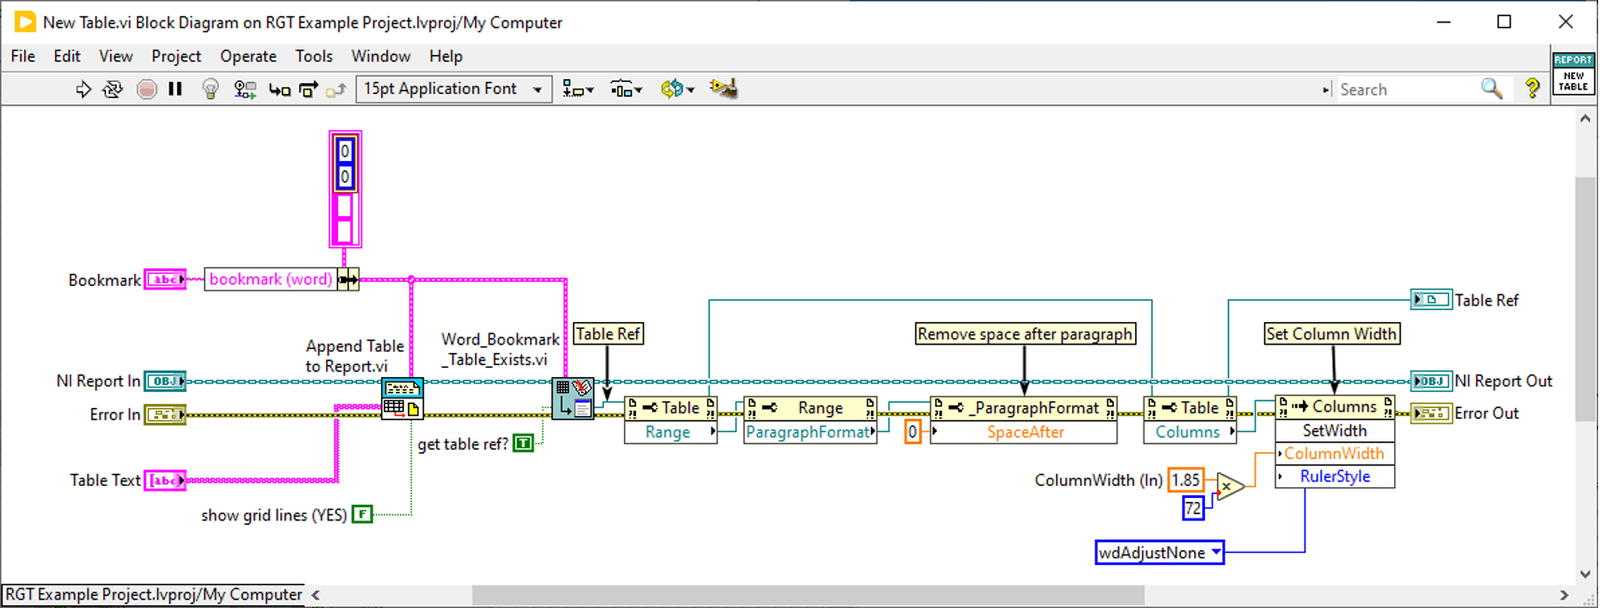The width and height of the screenshot is (1600, 608).
Task: Click the Table Ref comment label
Action: (608, 334)
